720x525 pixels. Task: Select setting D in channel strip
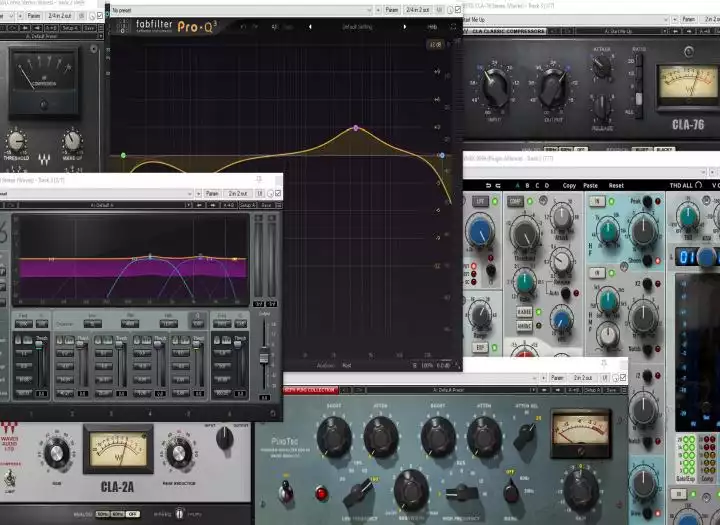tap(546, 186)
